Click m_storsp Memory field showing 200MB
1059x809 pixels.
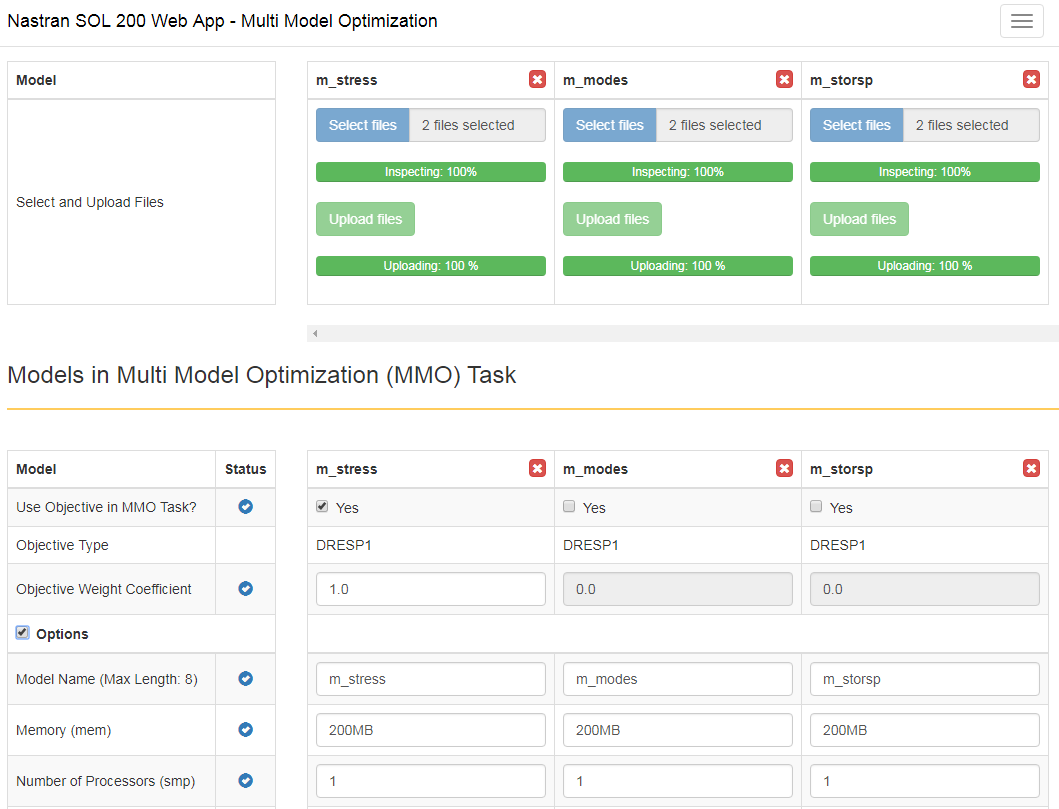pyautogui.click(x=925, y=730)
